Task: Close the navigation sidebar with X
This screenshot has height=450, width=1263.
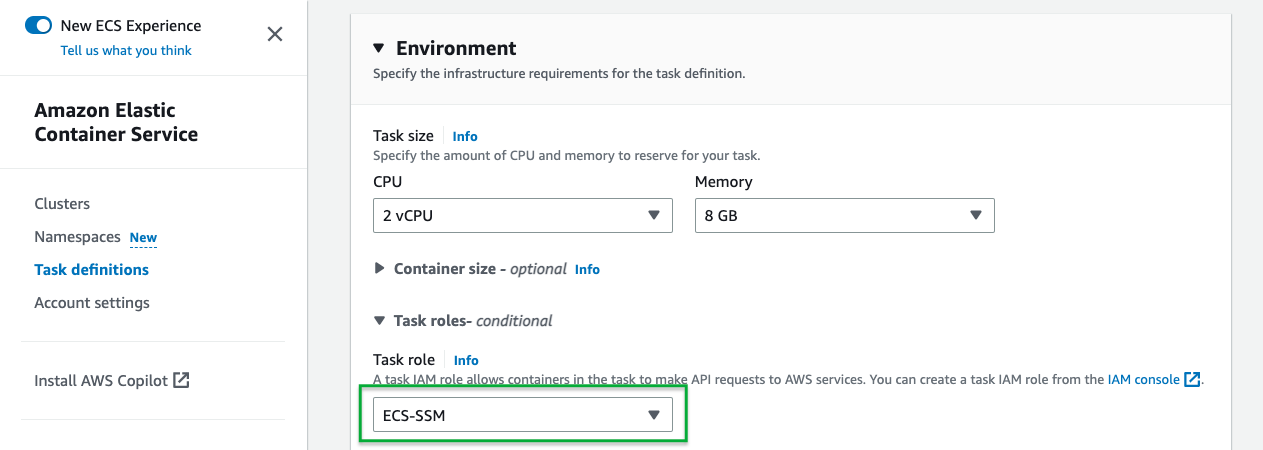Action: point(275,34)
